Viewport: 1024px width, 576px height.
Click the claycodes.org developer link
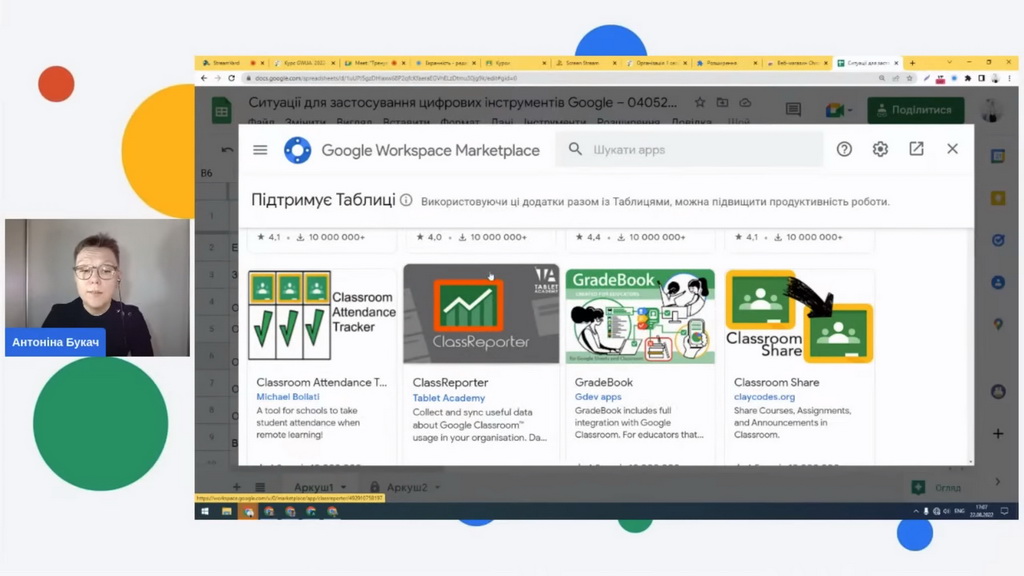764,396
